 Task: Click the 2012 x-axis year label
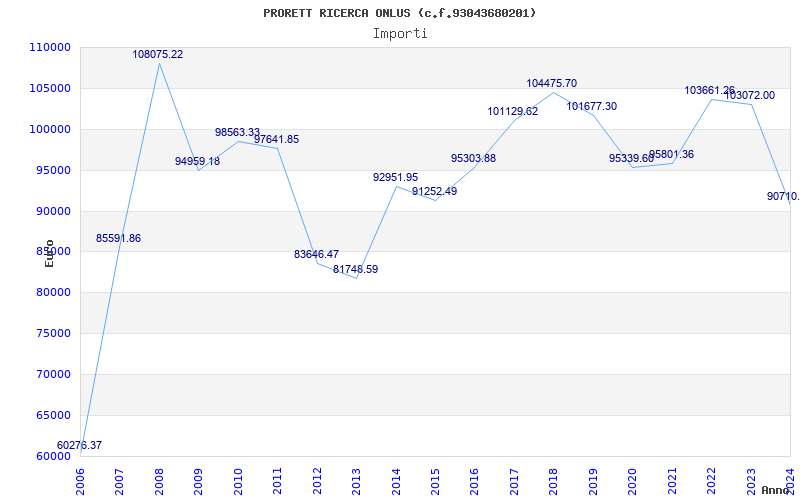[317, 481]
